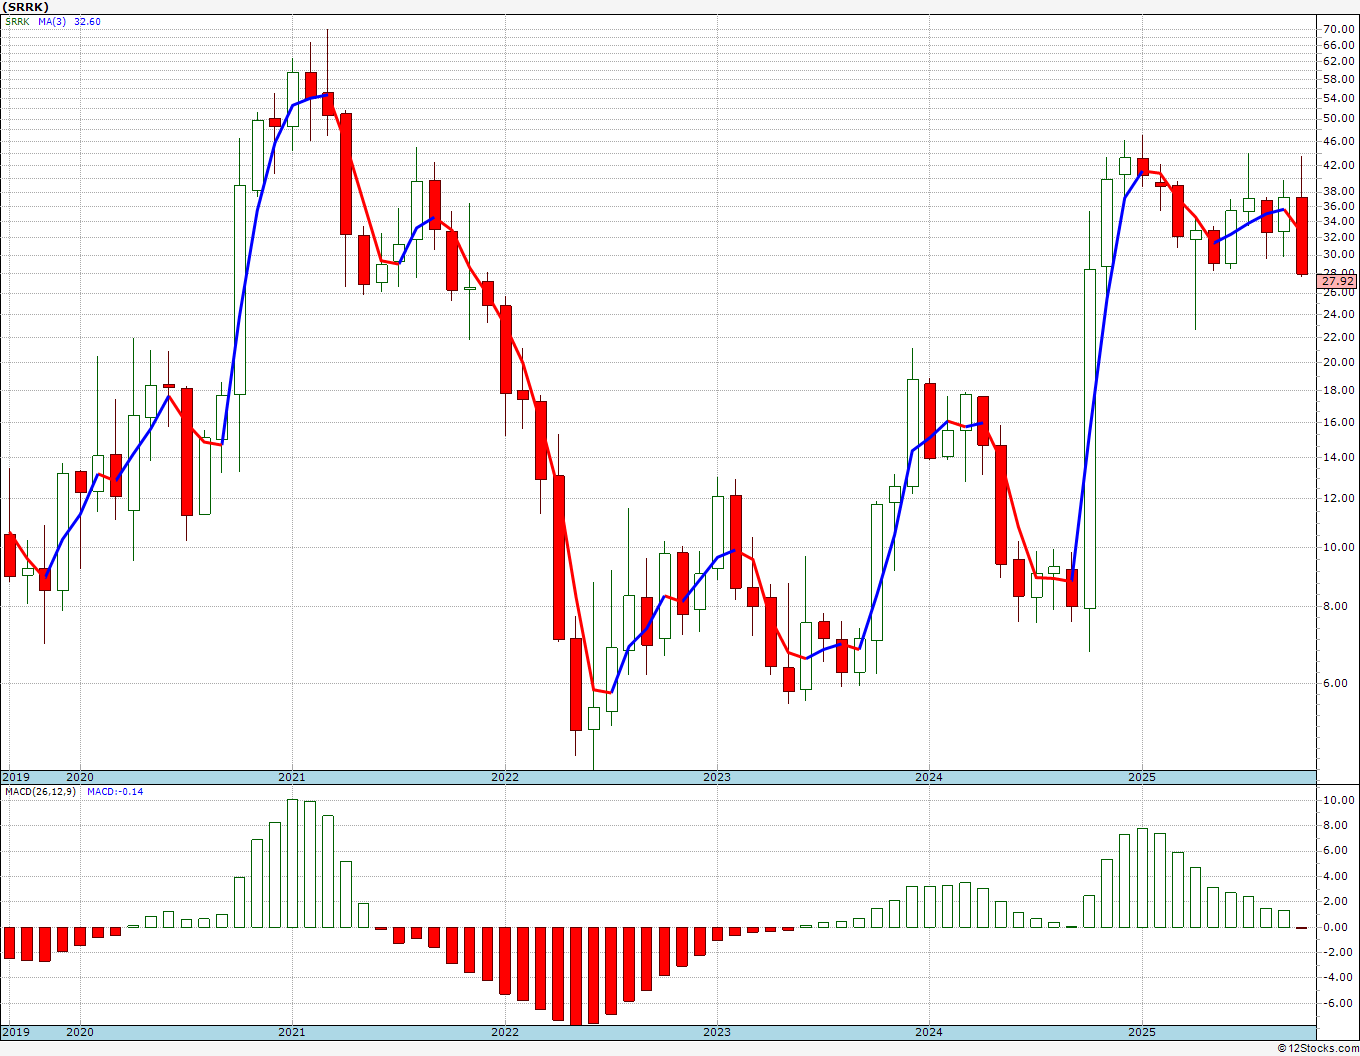The height and width of the screenshot is (1056, 1360).
Task: Click the last red candle ending at 27.92
Action: pos(1302,235)
